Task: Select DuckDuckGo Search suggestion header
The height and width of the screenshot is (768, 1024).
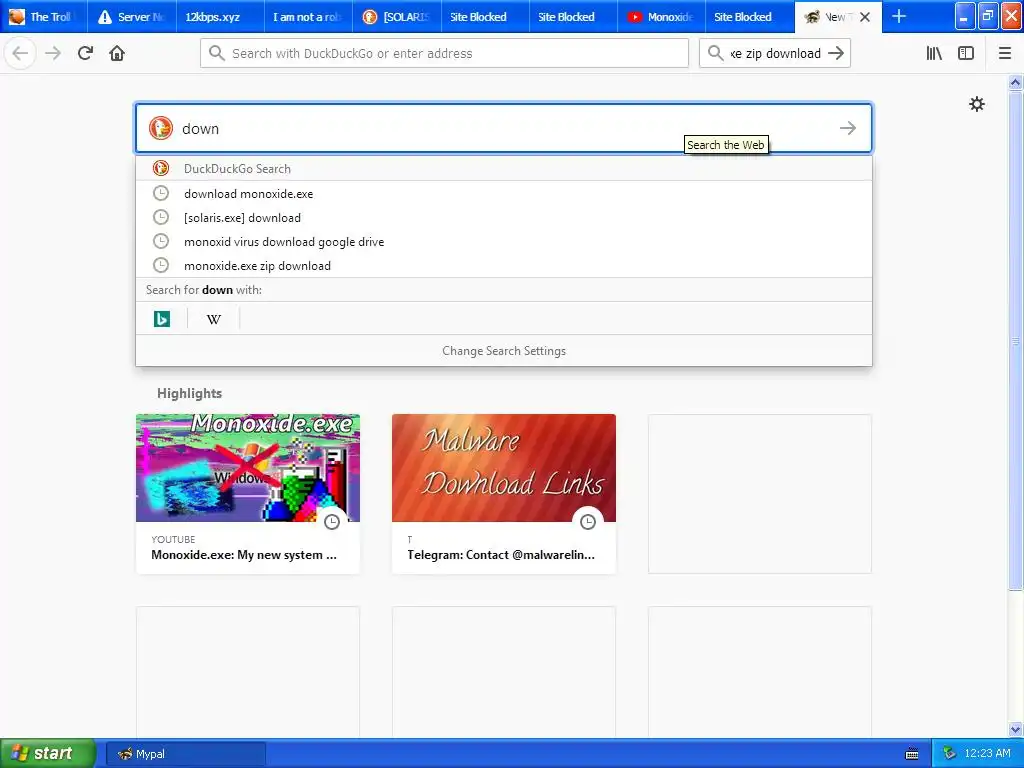Action: coord(504,168)
